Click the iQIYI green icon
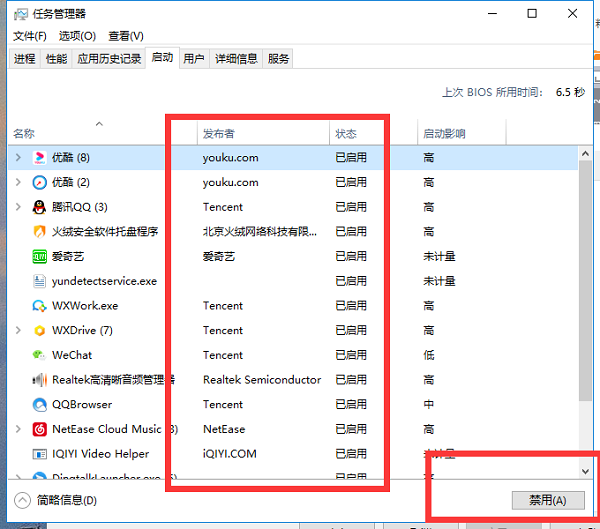Screen dimensions: 600x529 coord(39,256)
